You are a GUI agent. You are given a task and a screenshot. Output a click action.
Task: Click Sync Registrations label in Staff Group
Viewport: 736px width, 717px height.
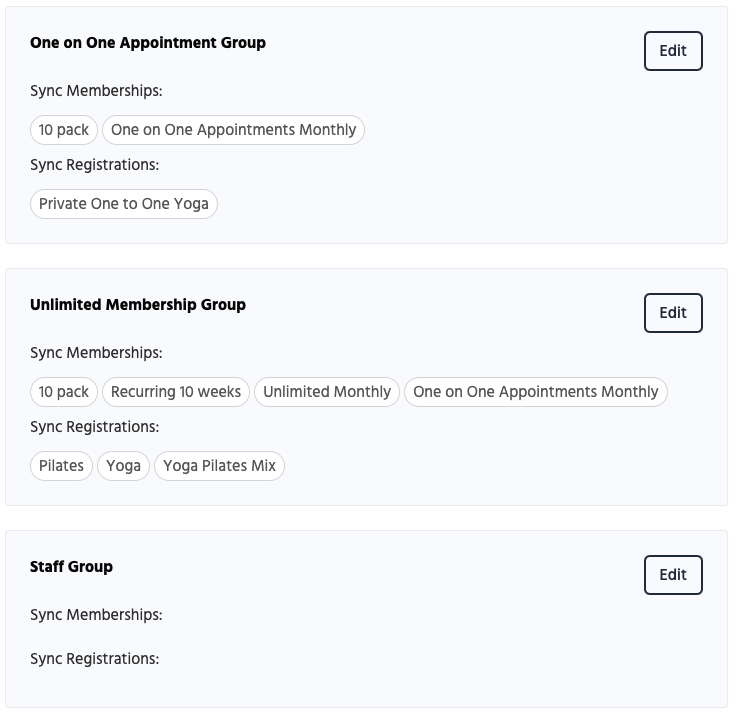pos(95,659)
